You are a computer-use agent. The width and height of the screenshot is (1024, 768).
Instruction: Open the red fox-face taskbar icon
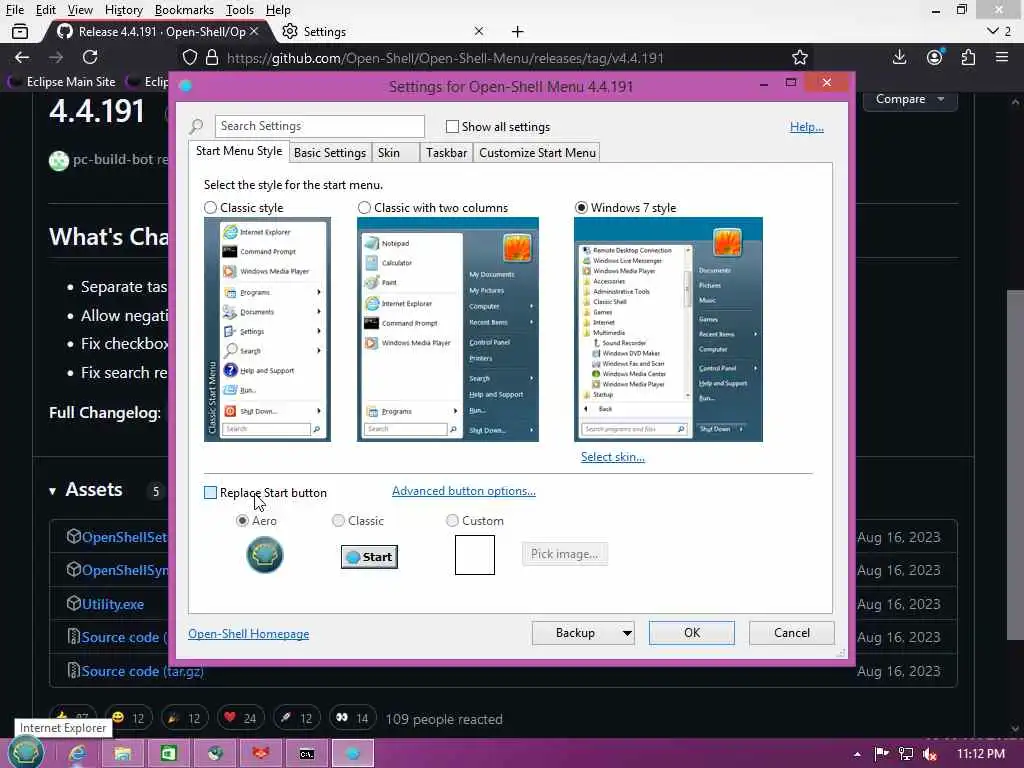[261, 754]
